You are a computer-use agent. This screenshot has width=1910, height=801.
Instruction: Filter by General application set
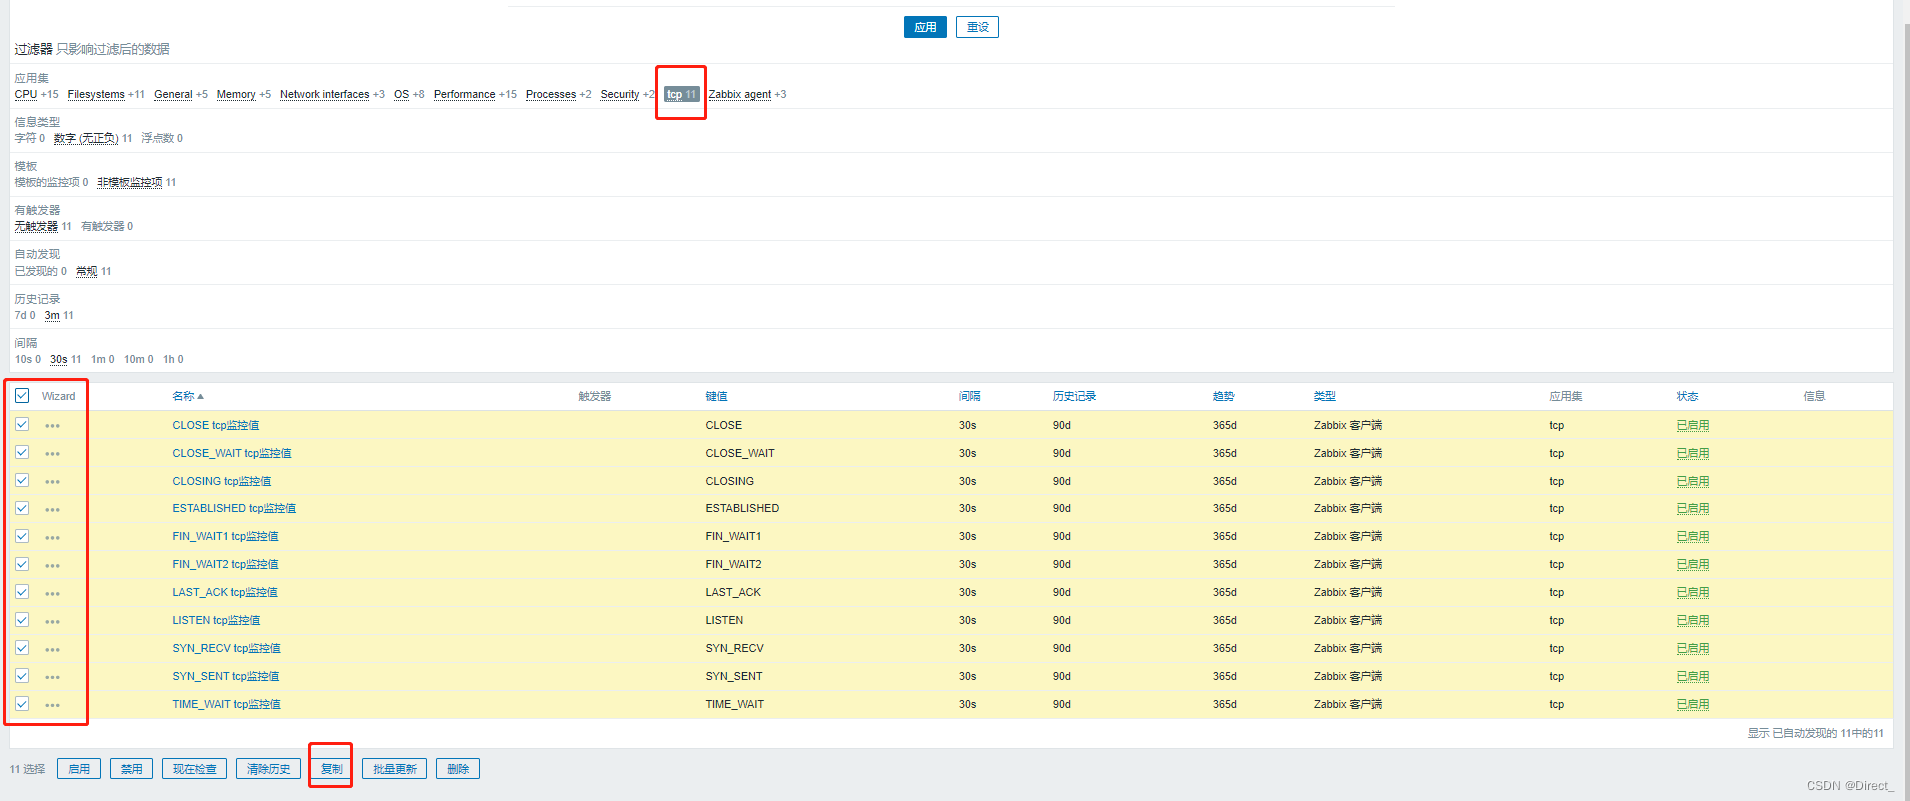[173, 94]
